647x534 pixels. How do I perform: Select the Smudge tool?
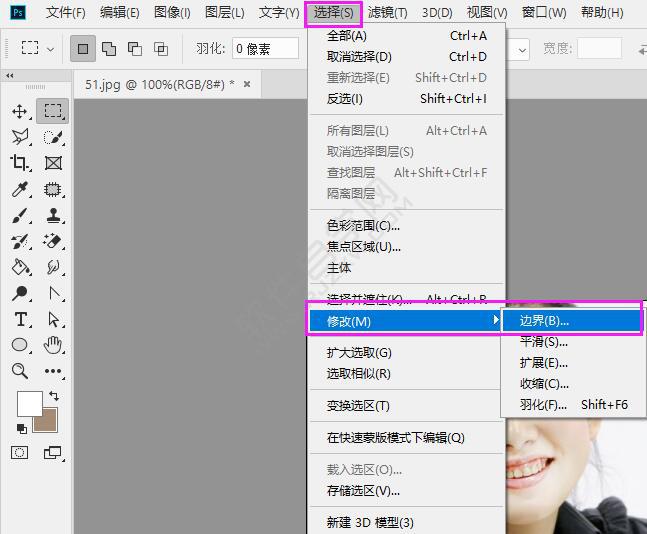[x=53, y=267]
